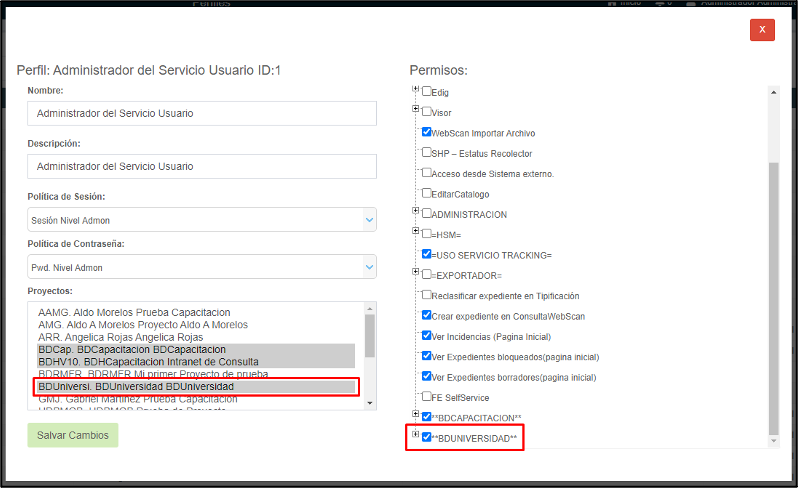
Task: Toggle the FE SelfService checkbox
Action: [427, 397]
